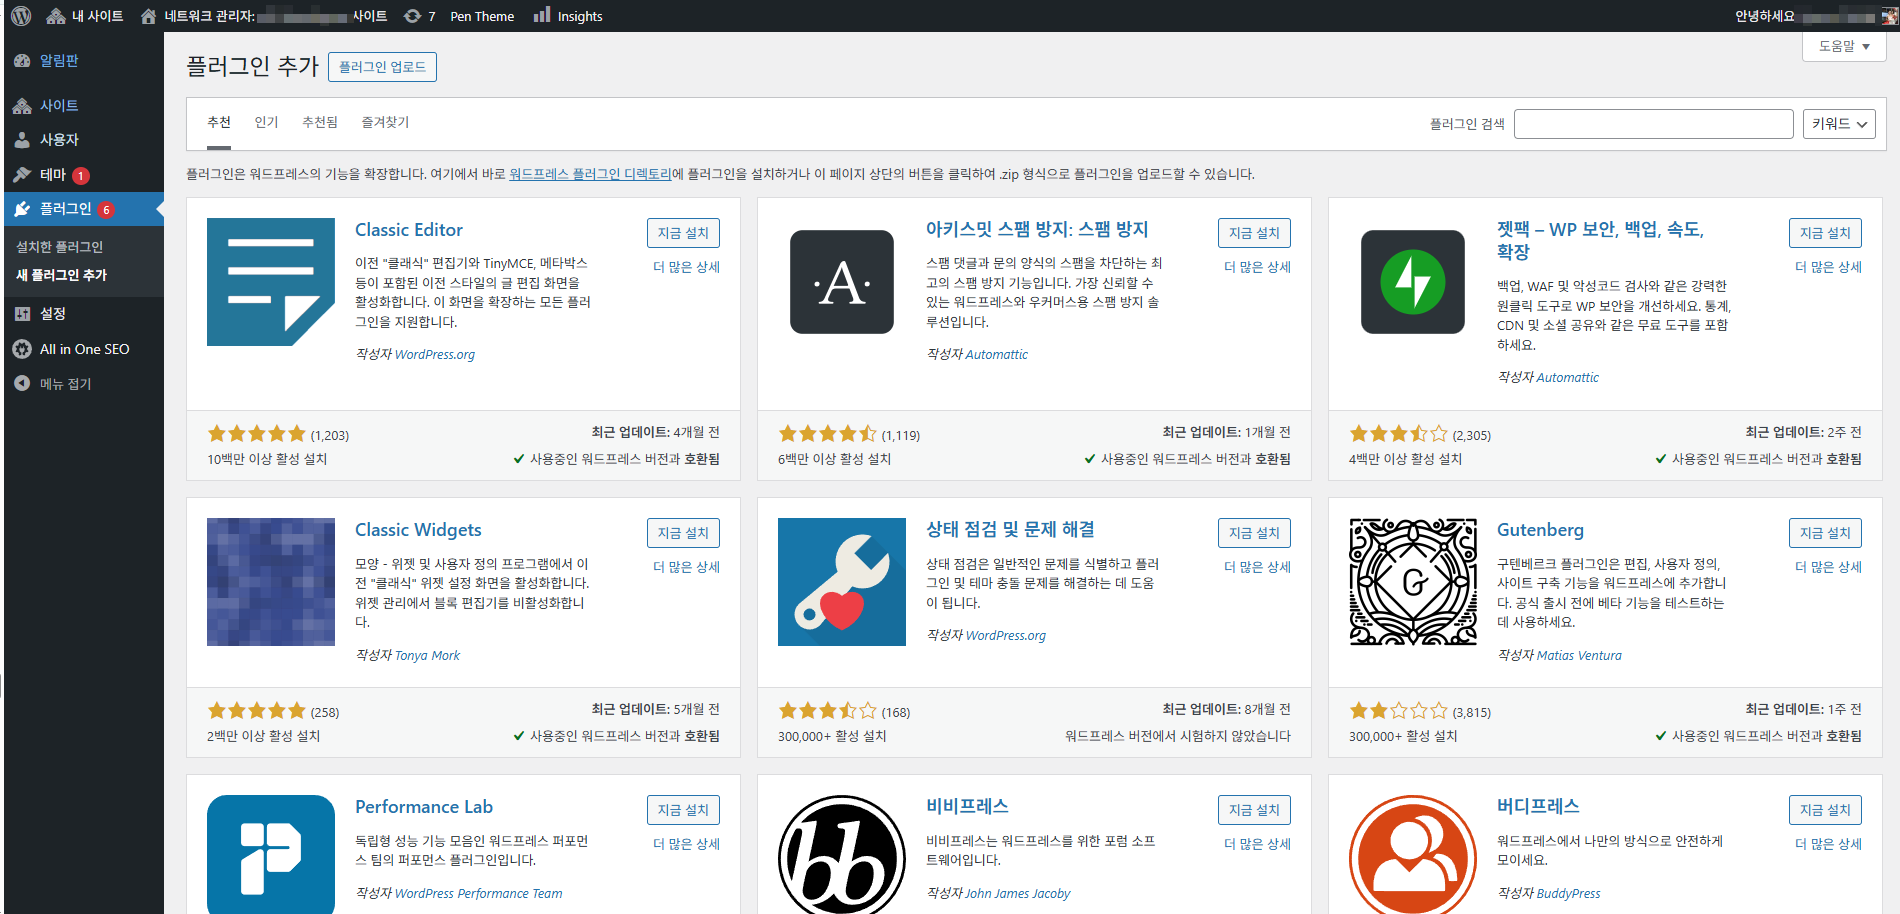The height and width of the screenshot is (914, 1900).
Task: Open the 워드프레스 플러그인 디렉토리 link
Action: pyautogui.click(x=590, y=174)
